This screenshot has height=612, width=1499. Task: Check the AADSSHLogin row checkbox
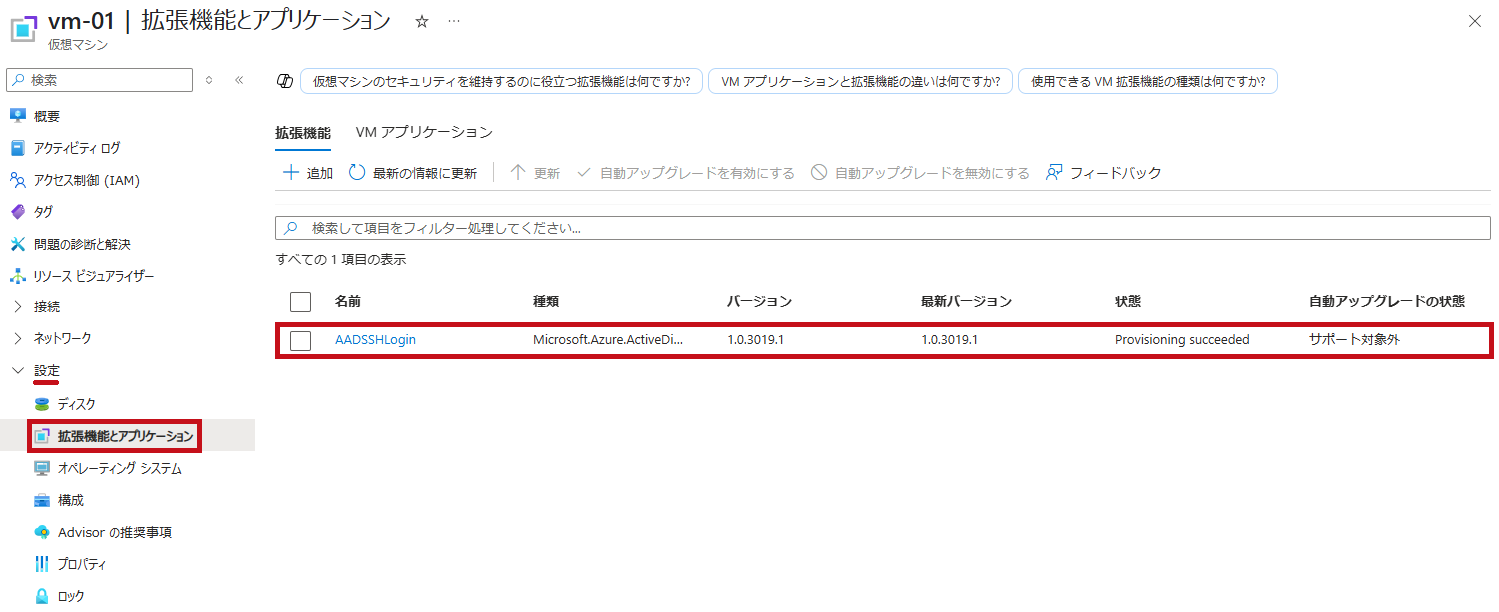pyautogui.click(x=301, y=340)
